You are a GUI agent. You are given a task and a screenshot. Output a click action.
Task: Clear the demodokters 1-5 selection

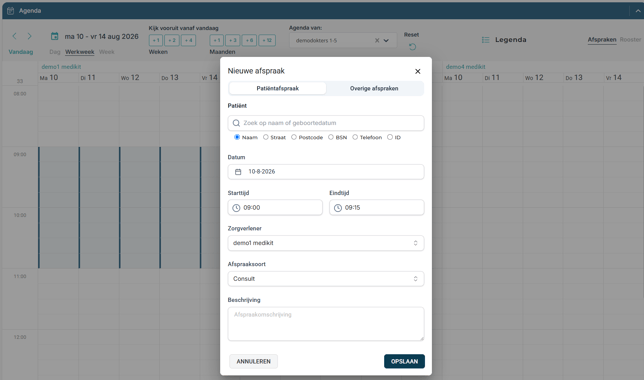tap(377, 40)
